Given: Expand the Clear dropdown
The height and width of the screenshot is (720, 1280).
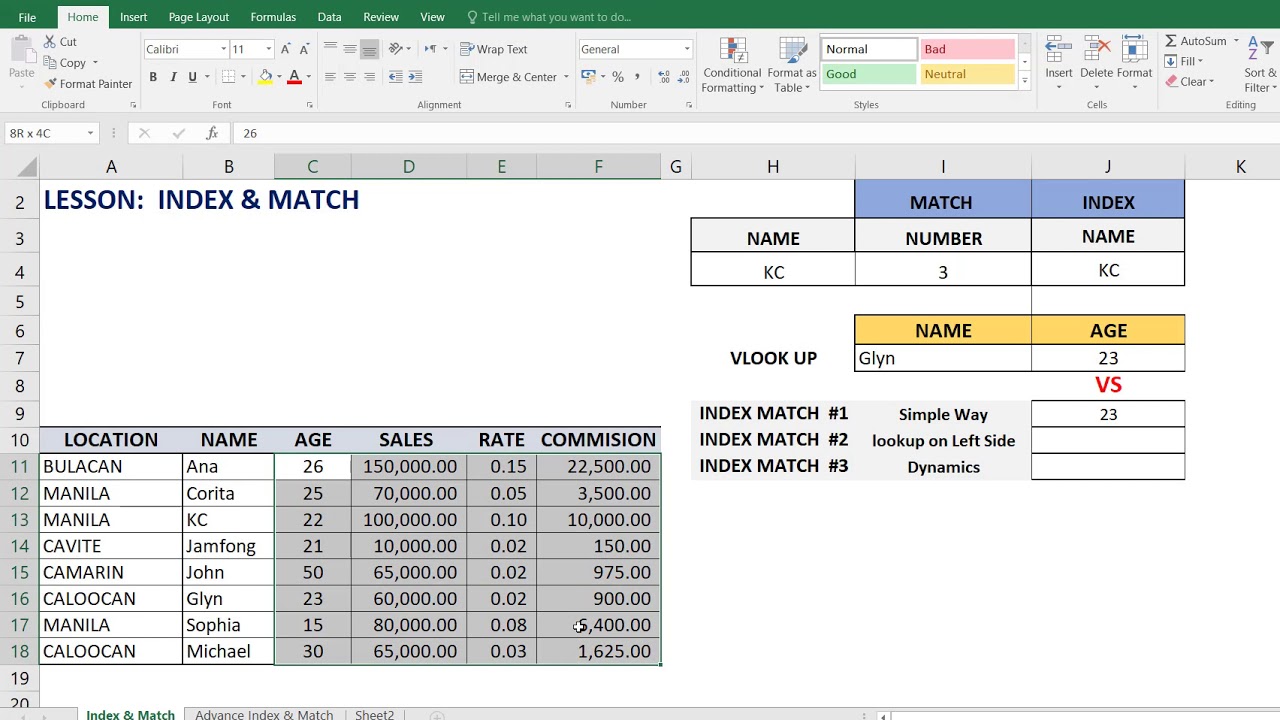Looking at the screenshot, I should click(1212, 82).
